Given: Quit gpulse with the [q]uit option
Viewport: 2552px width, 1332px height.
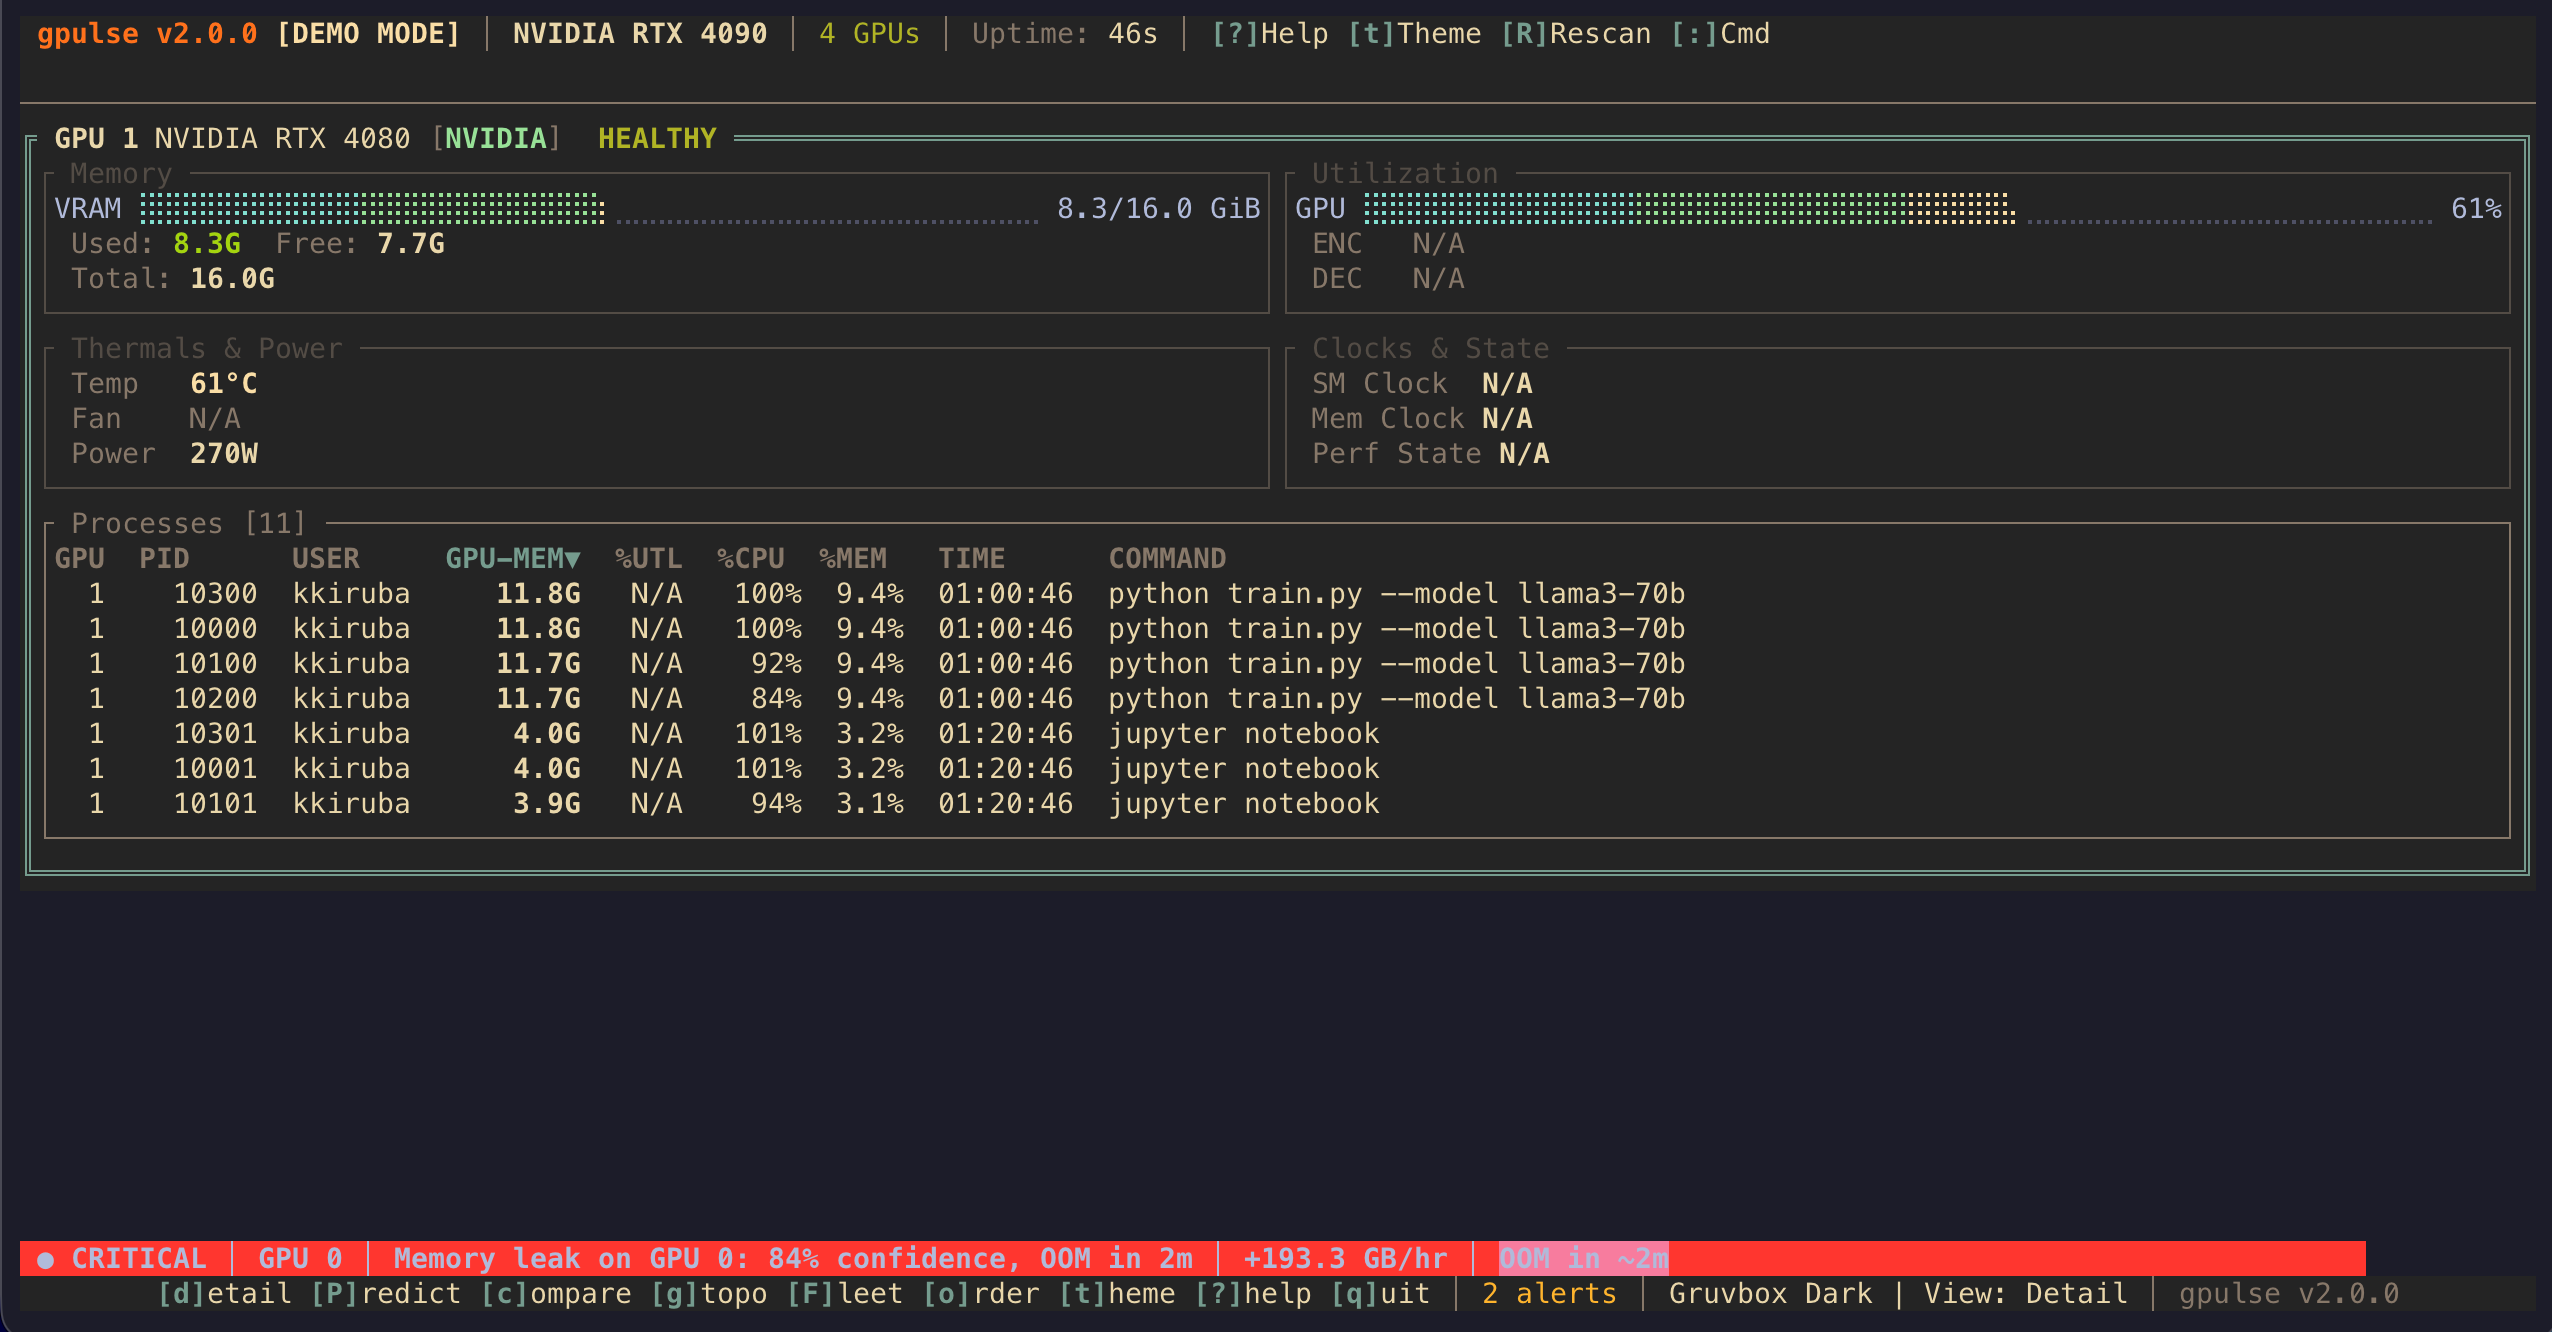Looking at the screenshot, I should coord(1383,1293).
